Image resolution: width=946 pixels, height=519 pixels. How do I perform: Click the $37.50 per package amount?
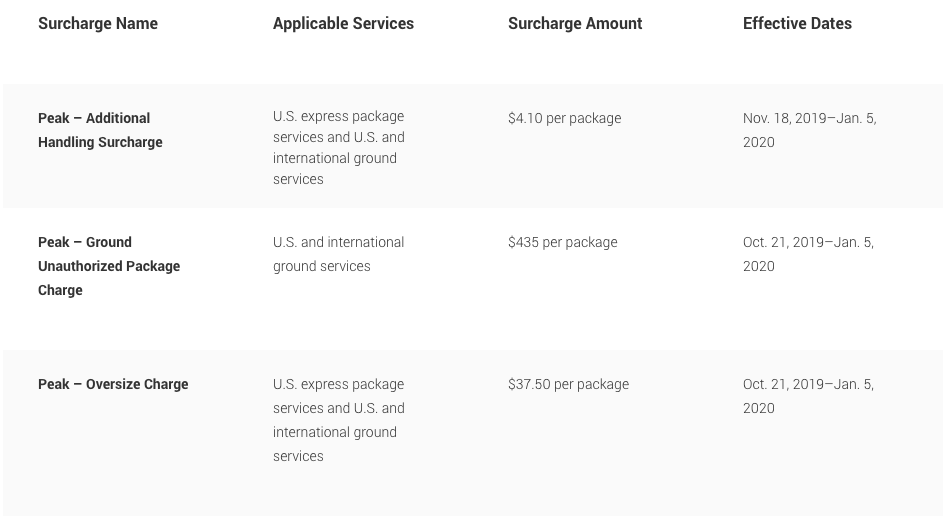point(568,384)
